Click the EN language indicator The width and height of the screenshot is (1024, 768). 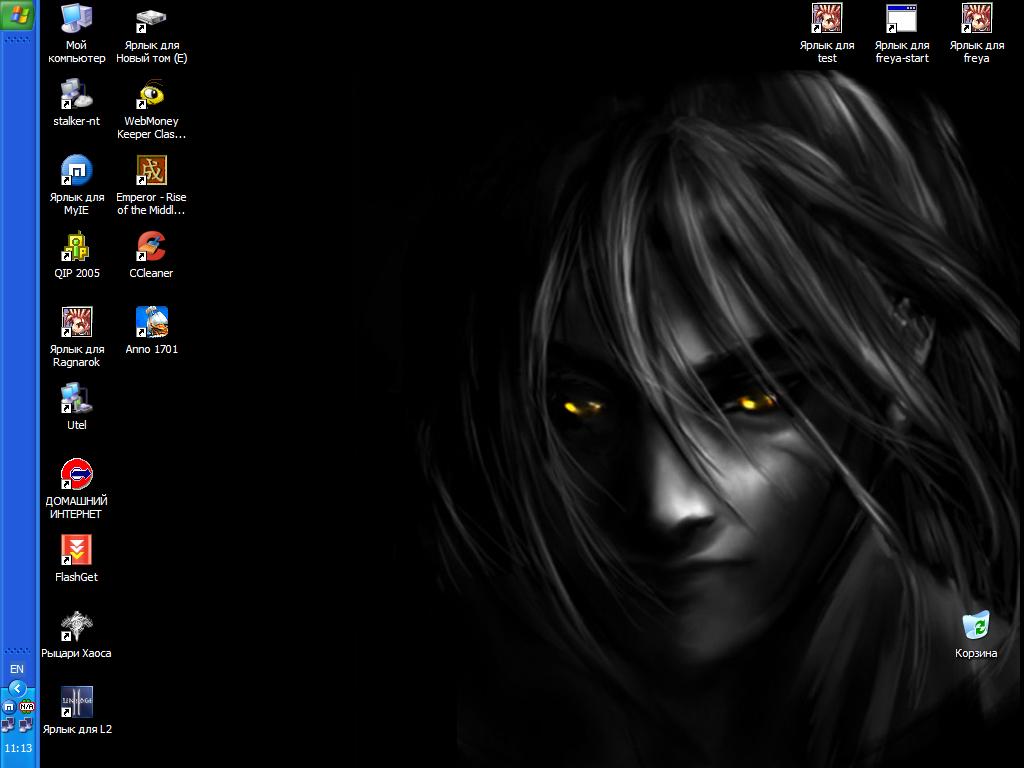[17, 669]
